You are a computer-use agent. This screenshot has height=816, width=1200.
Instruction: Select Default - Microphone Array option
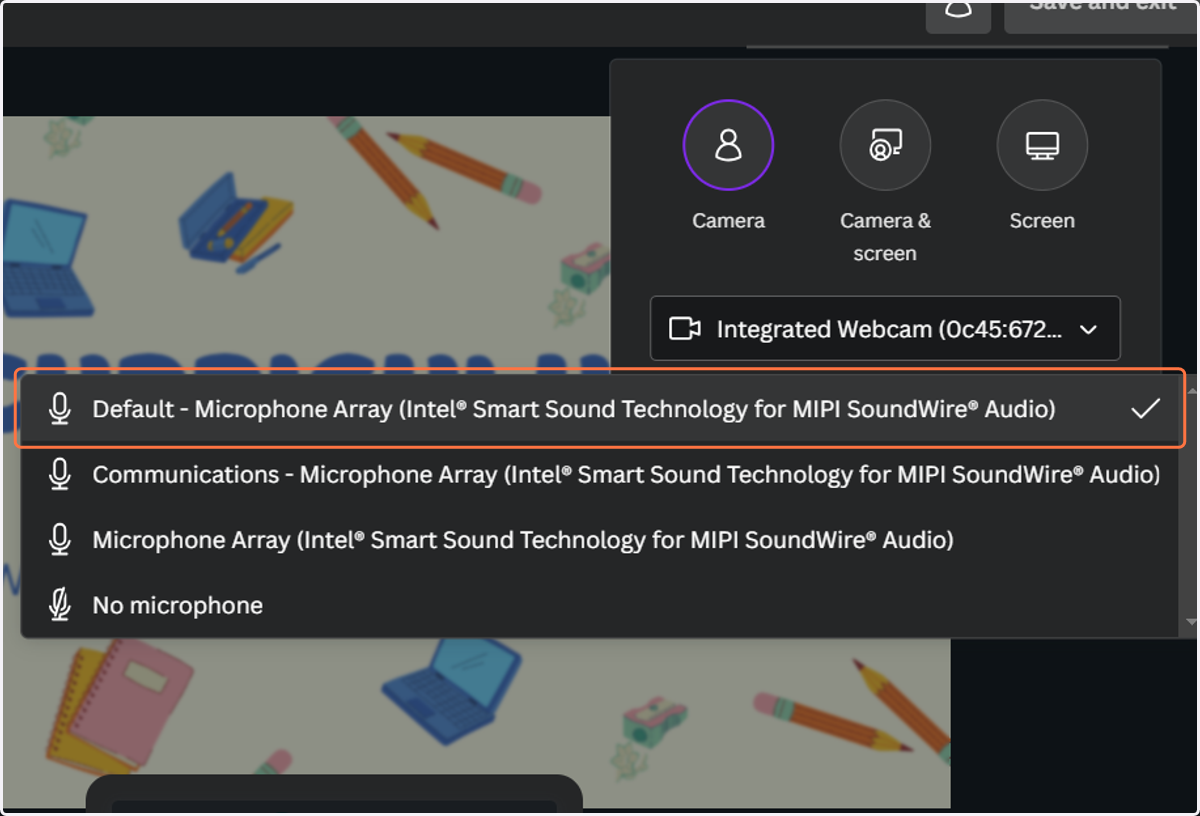point(601,408)
